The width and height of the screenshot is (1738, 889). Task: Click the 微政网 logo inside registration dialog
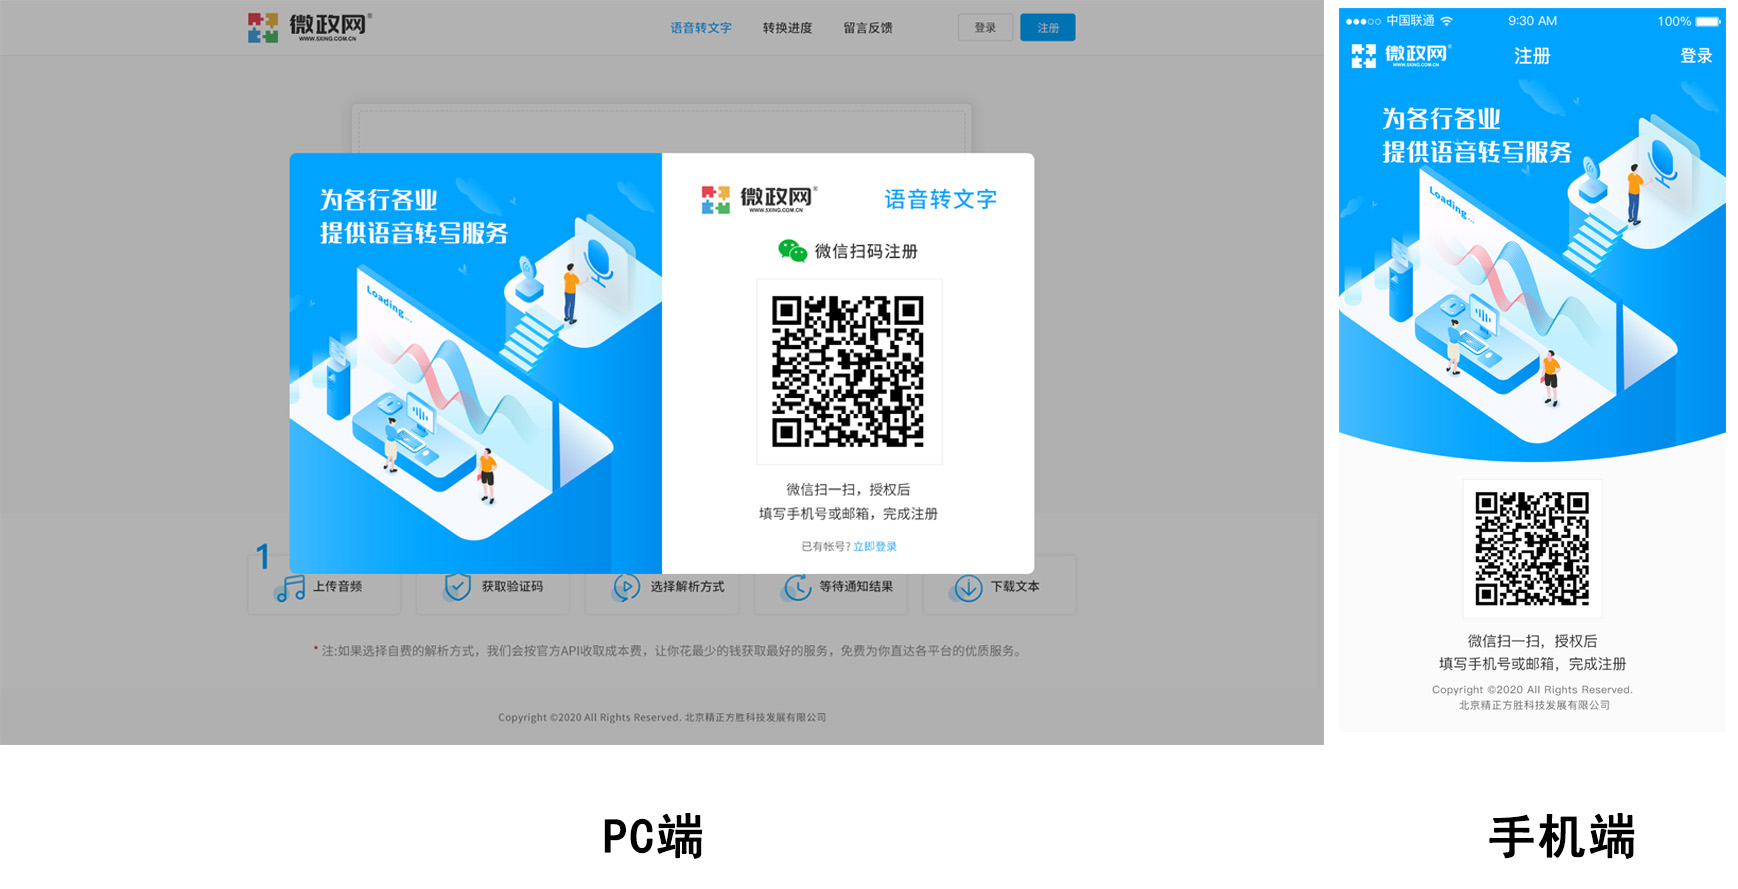pyautogui.click(x=760, y=199)
